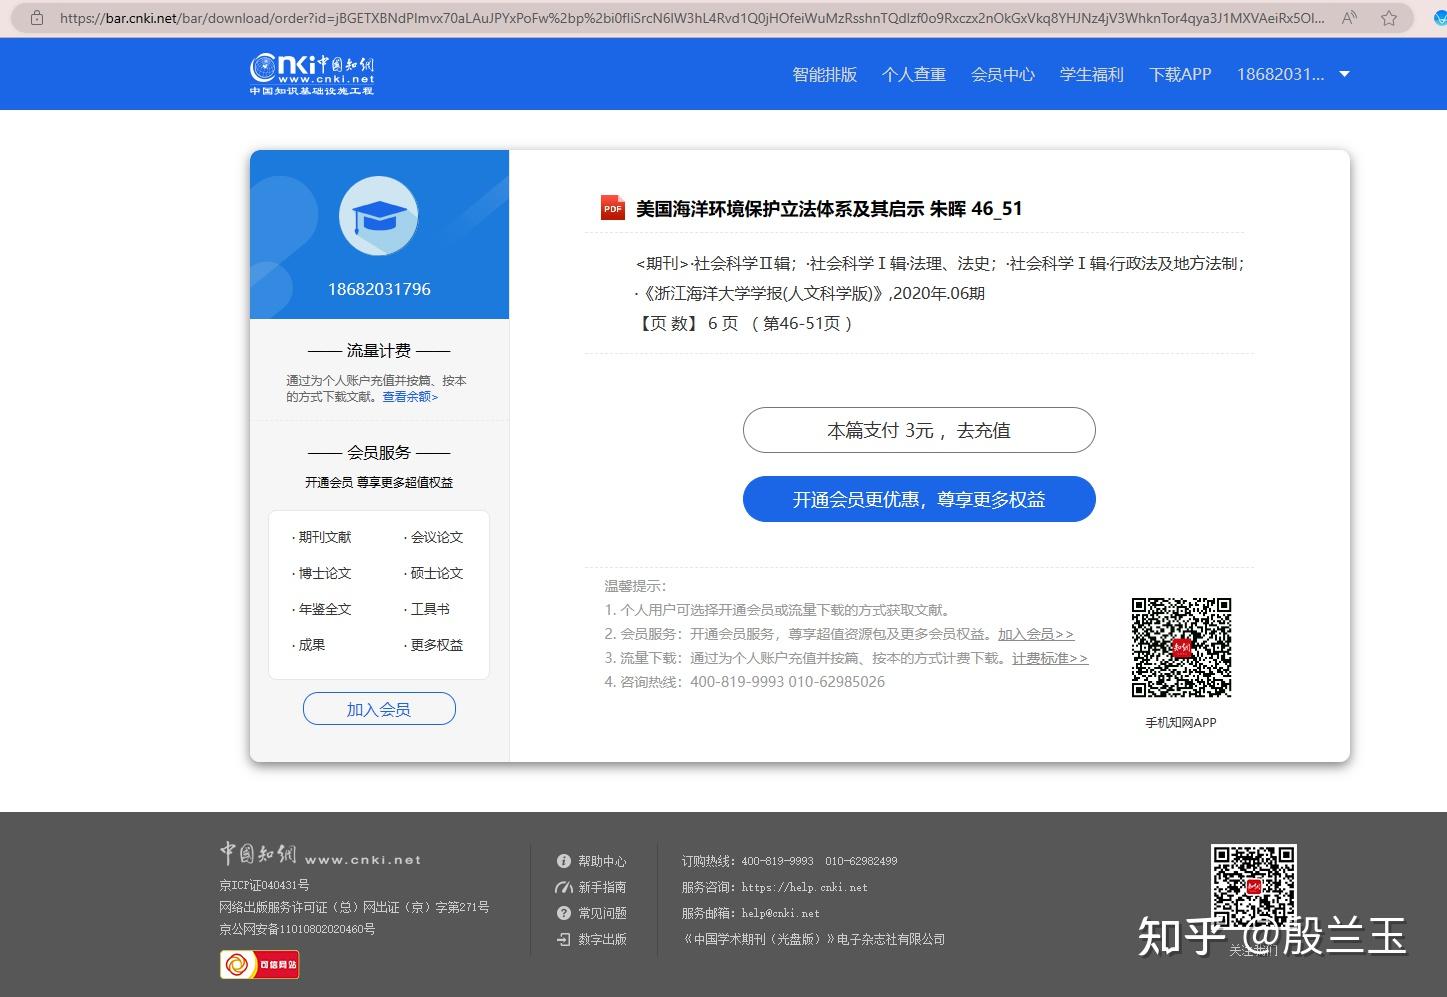This screenshot has height=997, width=1447.
Task: Expand the account dropdown arrow in the header
Action: tap(1344, 74)
